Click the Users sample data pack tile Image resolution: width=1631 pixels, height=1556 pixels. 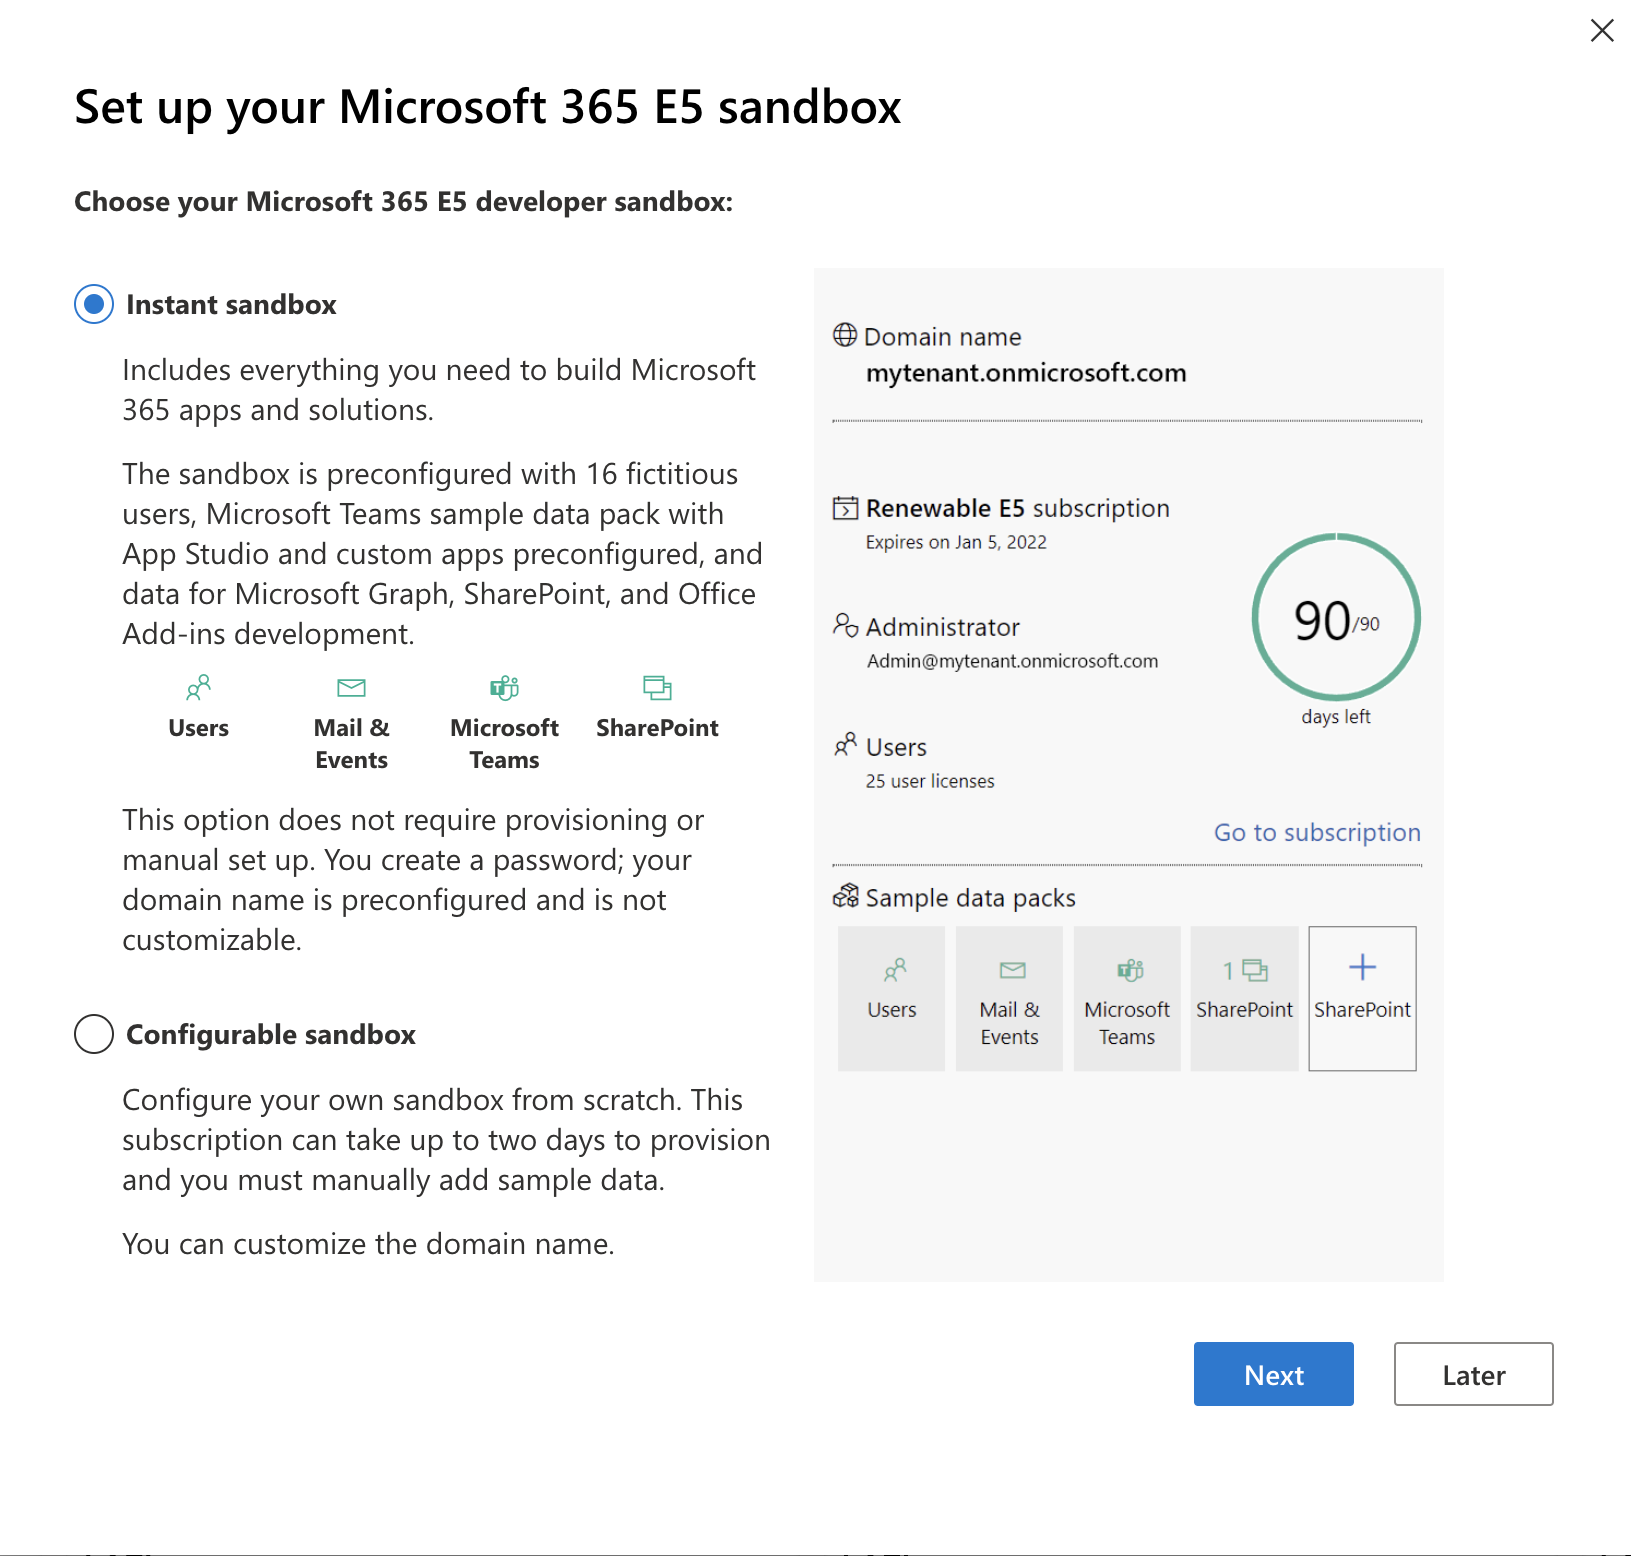tap(891, 998)
